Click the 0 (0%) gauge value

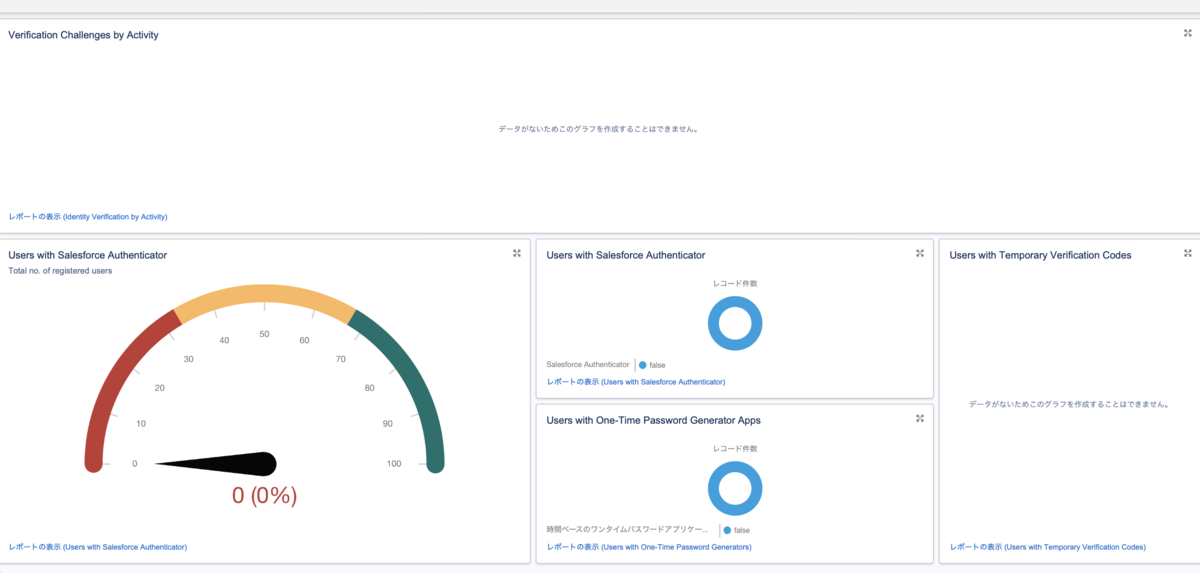[264, 495]
